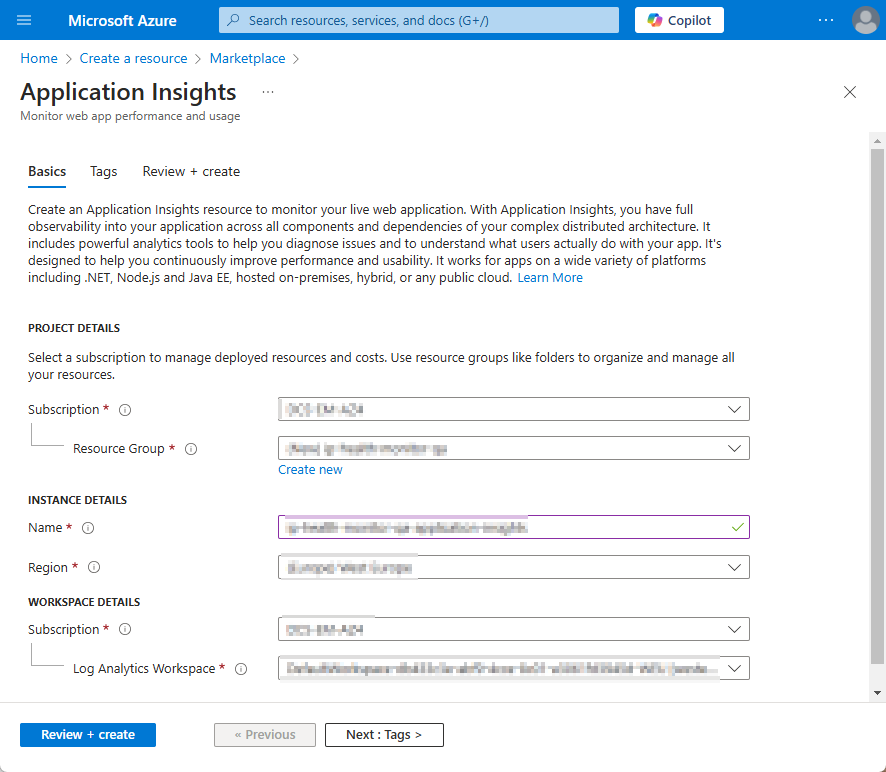Click Create new resource group link
The image size is (886, 772).
pos(310,470)
